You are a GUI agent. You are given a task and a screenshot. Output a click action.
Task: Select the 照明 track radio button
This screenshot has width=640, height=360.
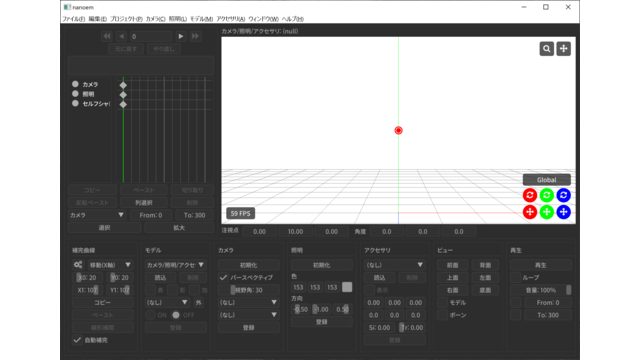(x=75, y=94)
